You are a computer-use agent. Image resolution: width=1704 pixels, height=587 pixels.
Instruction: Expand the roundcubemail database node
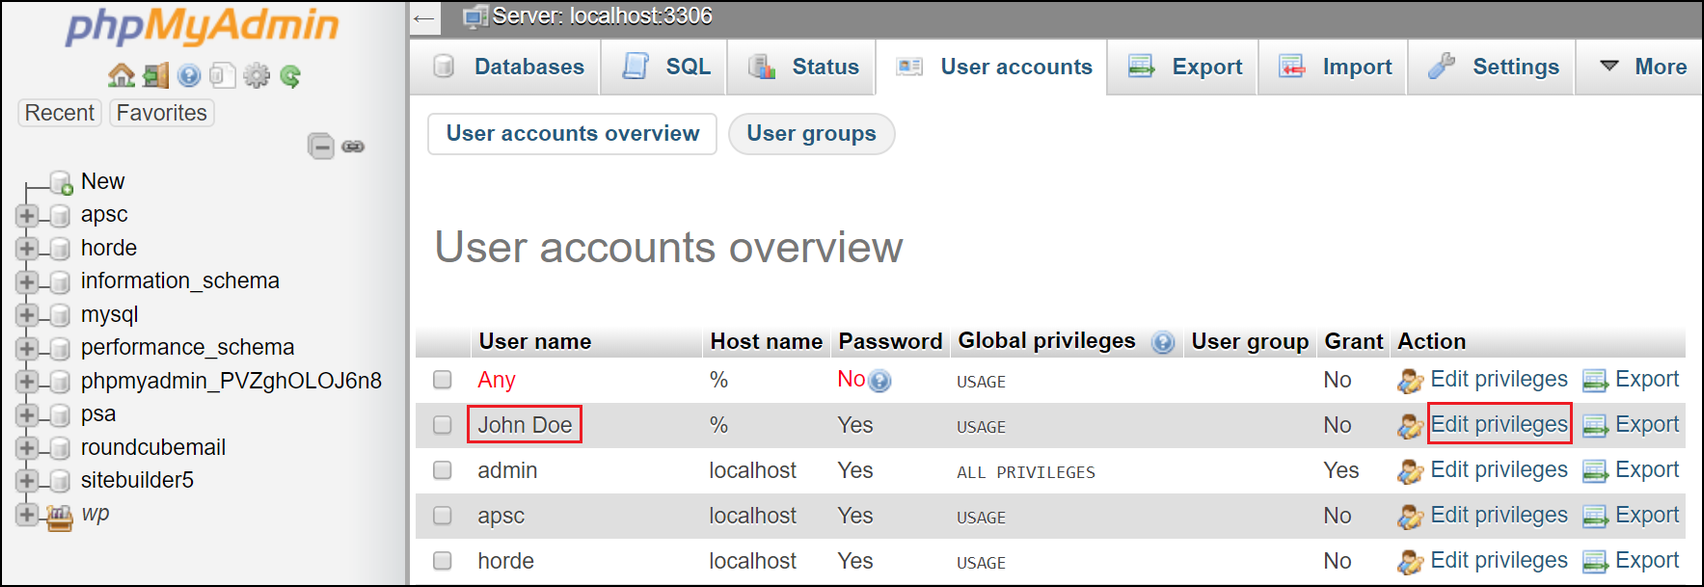point(27,448)
